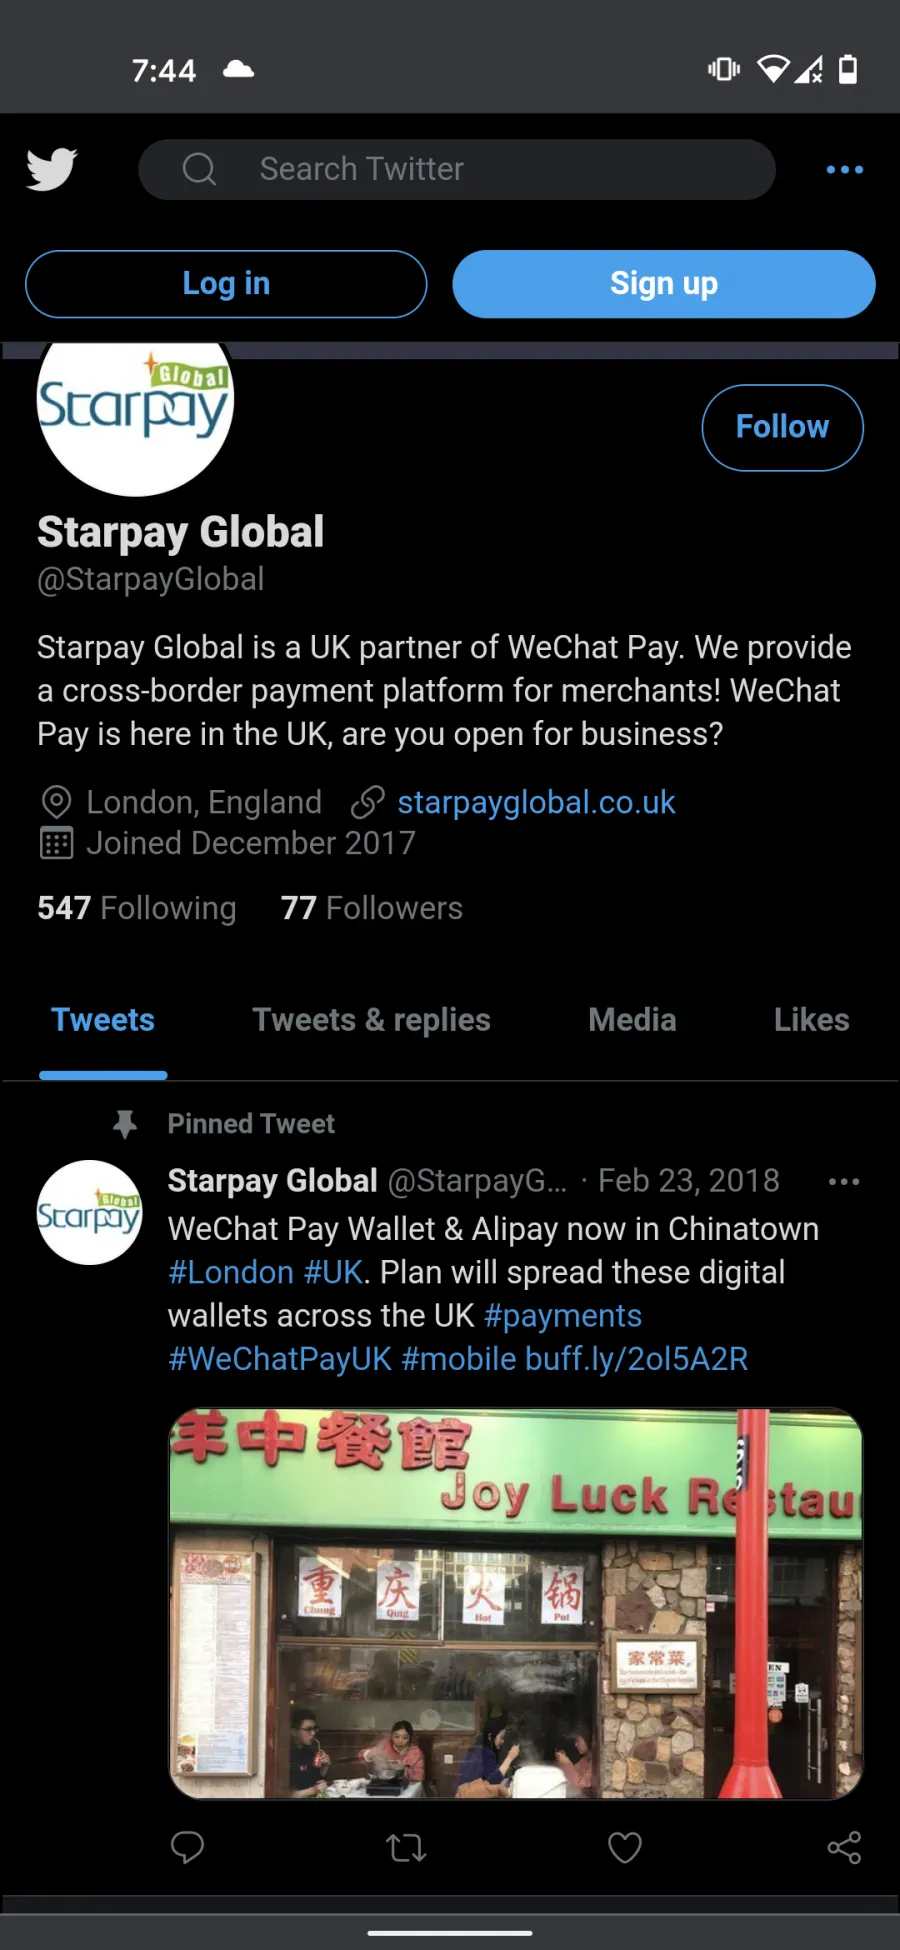Click the reply speech bubble icon

pyautogui.click(x=187, y=1847)
